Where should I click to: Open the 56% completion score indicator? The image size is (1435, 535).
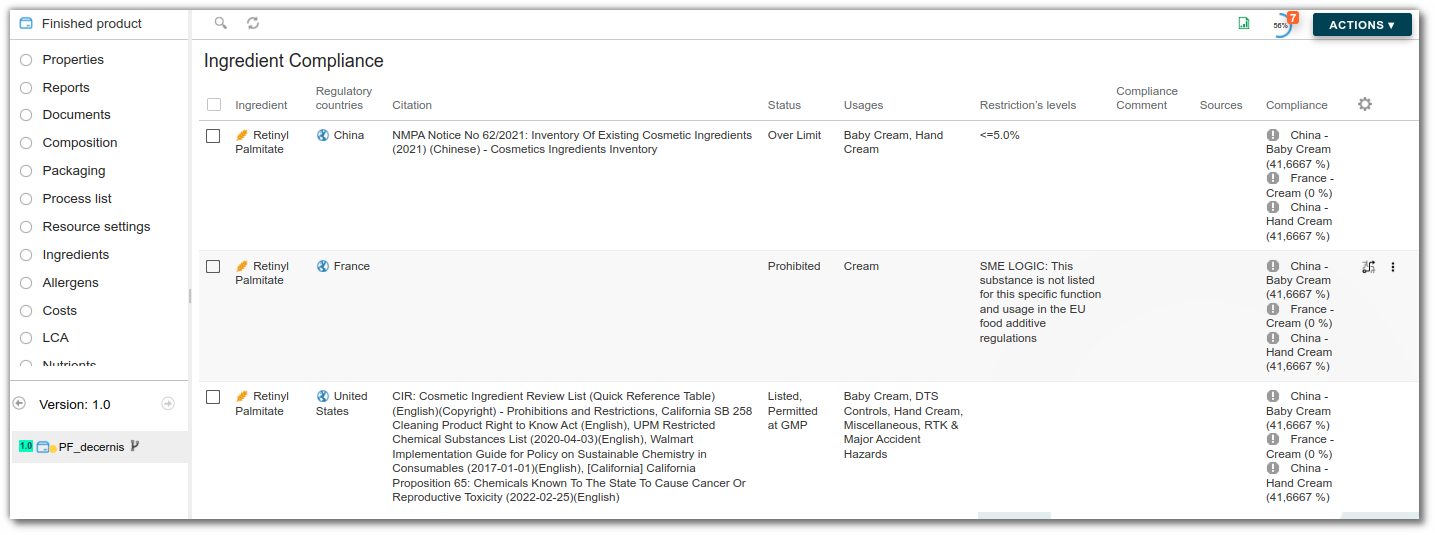1282,25
